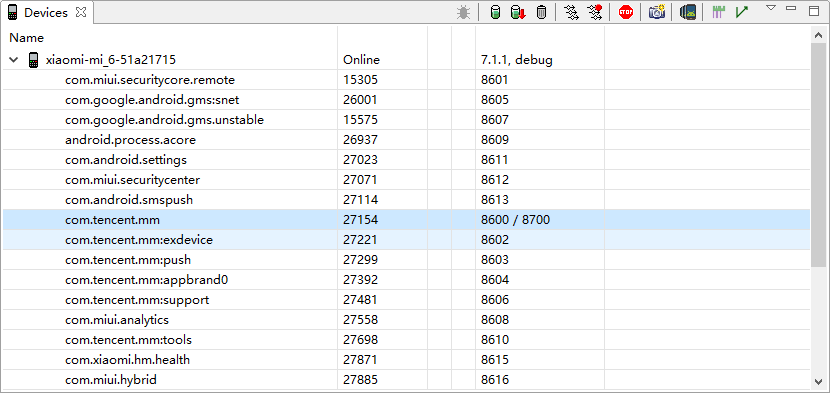This screenshot has height=393, width=830.
Task: Open the Devices view menu triangle
Action: coord(771,8)
